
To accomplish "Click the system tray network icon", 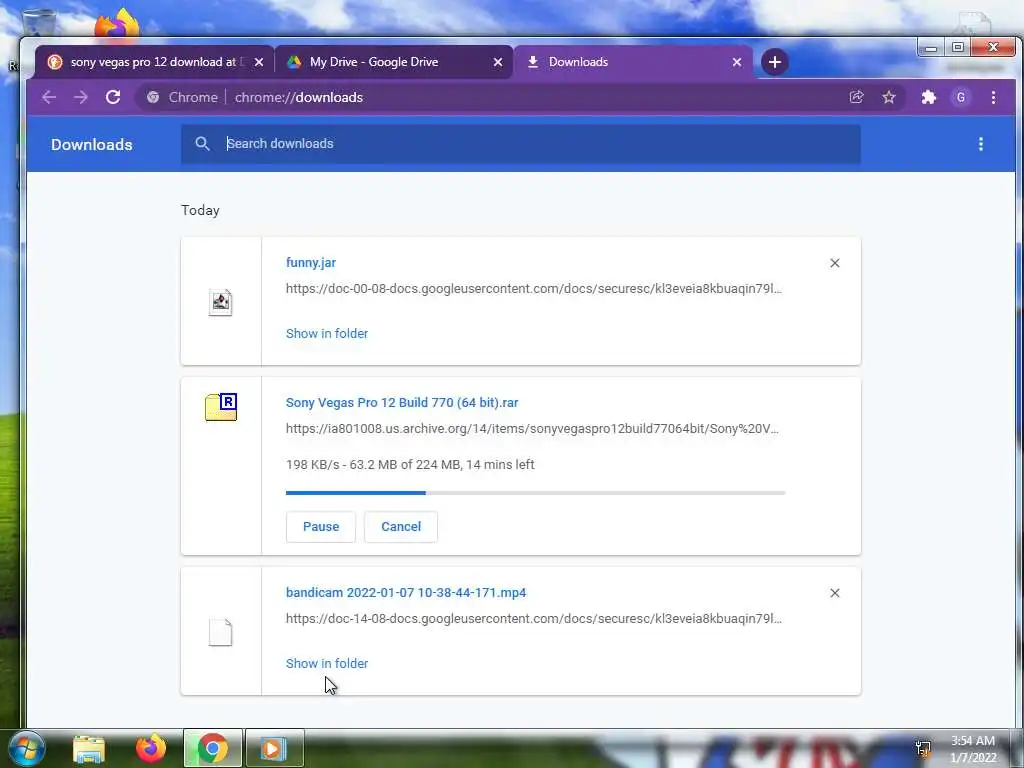I will click(923, 748).
